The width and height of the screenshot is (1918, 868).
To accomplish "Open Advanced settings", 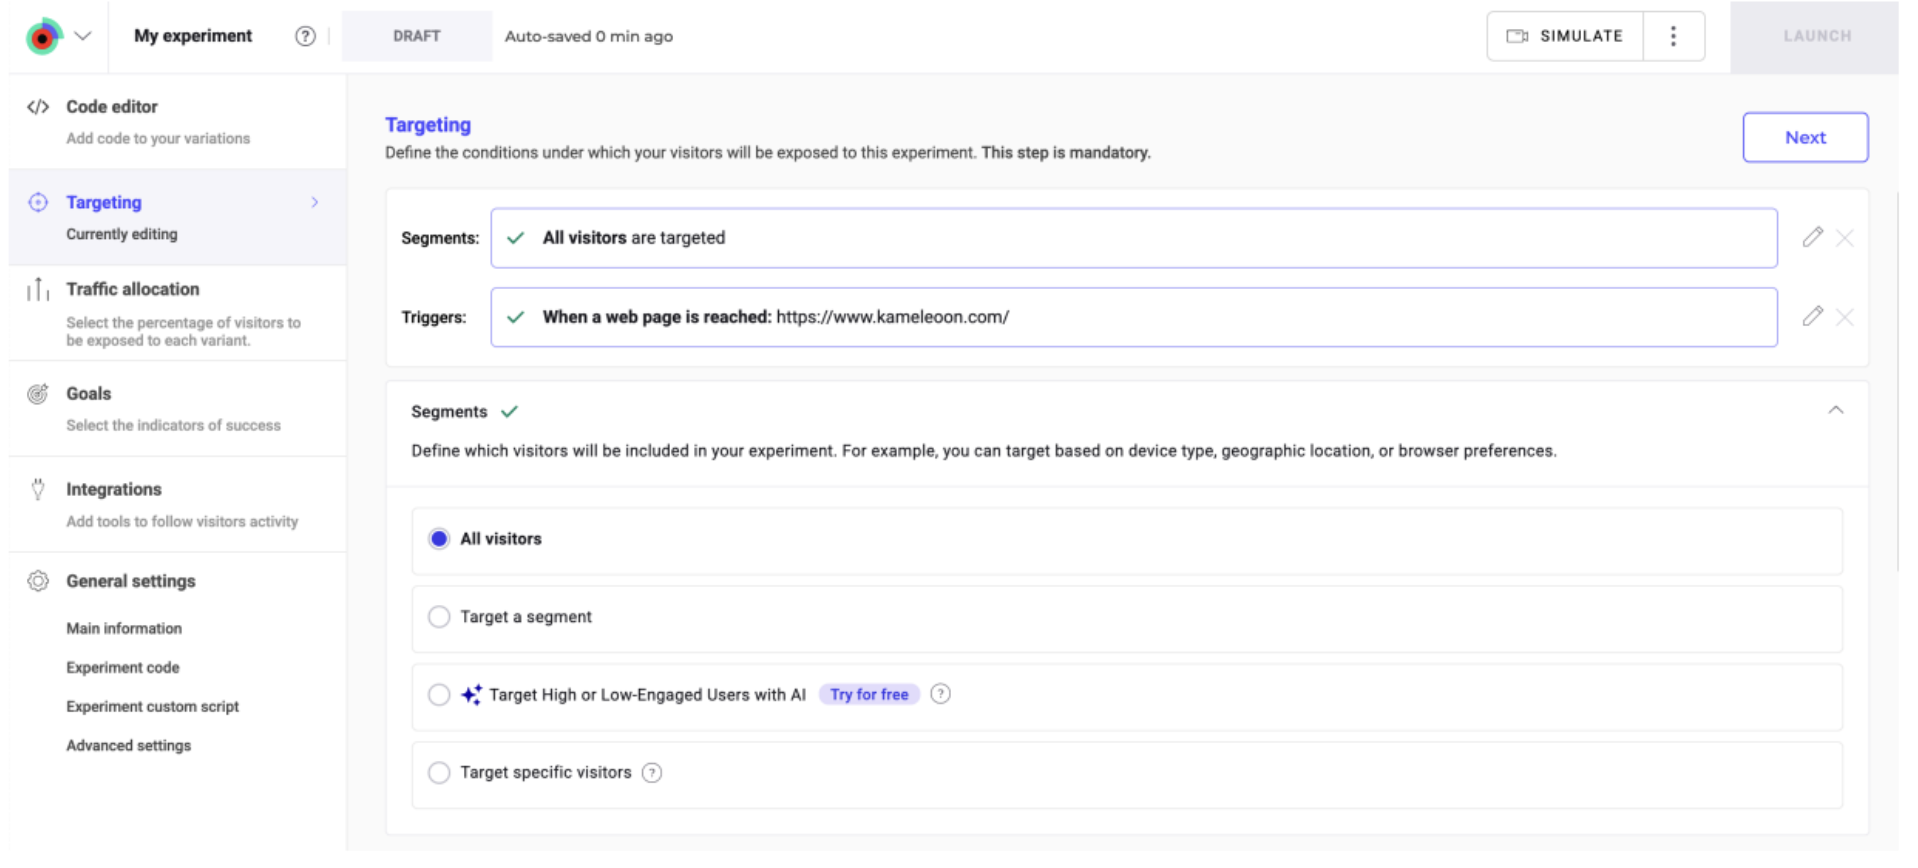I will point(129,745).
